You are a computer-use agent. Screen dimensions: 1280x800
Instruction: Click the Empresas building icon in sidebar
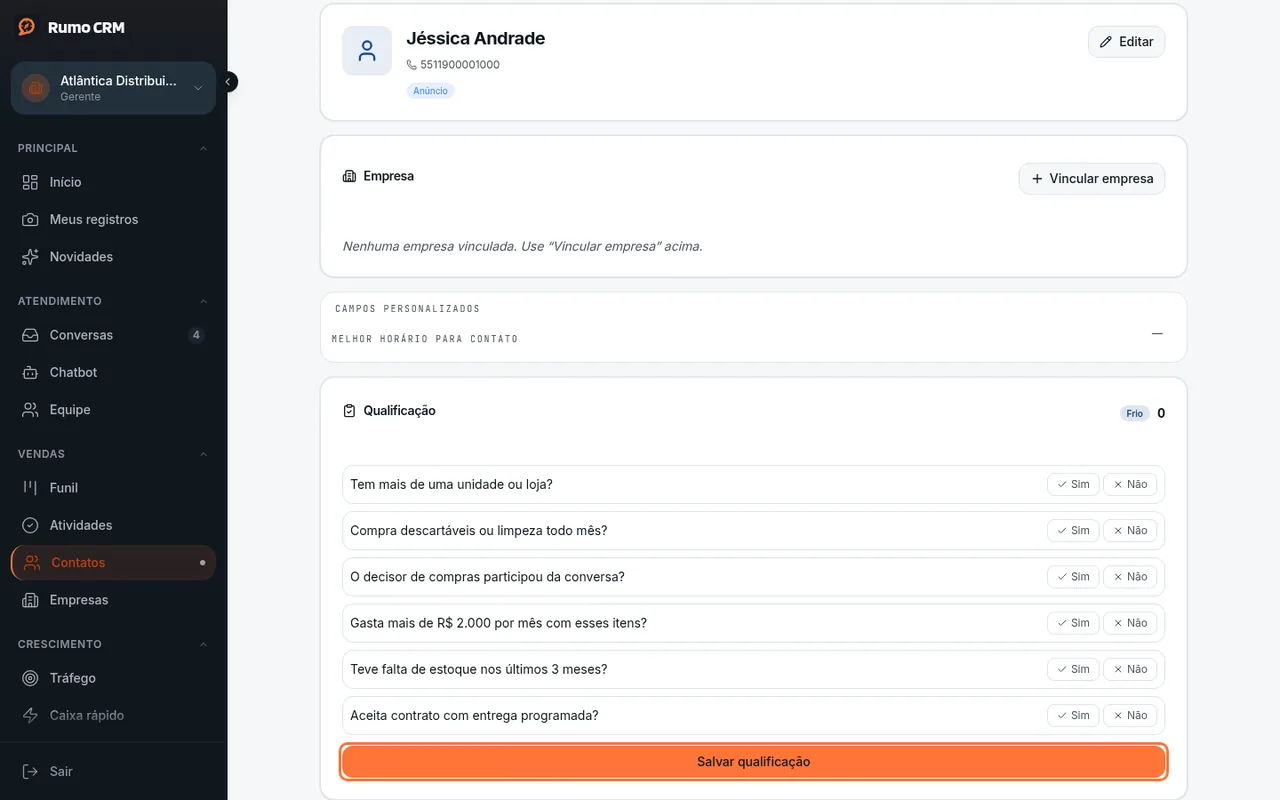click(x=31, y=600)
